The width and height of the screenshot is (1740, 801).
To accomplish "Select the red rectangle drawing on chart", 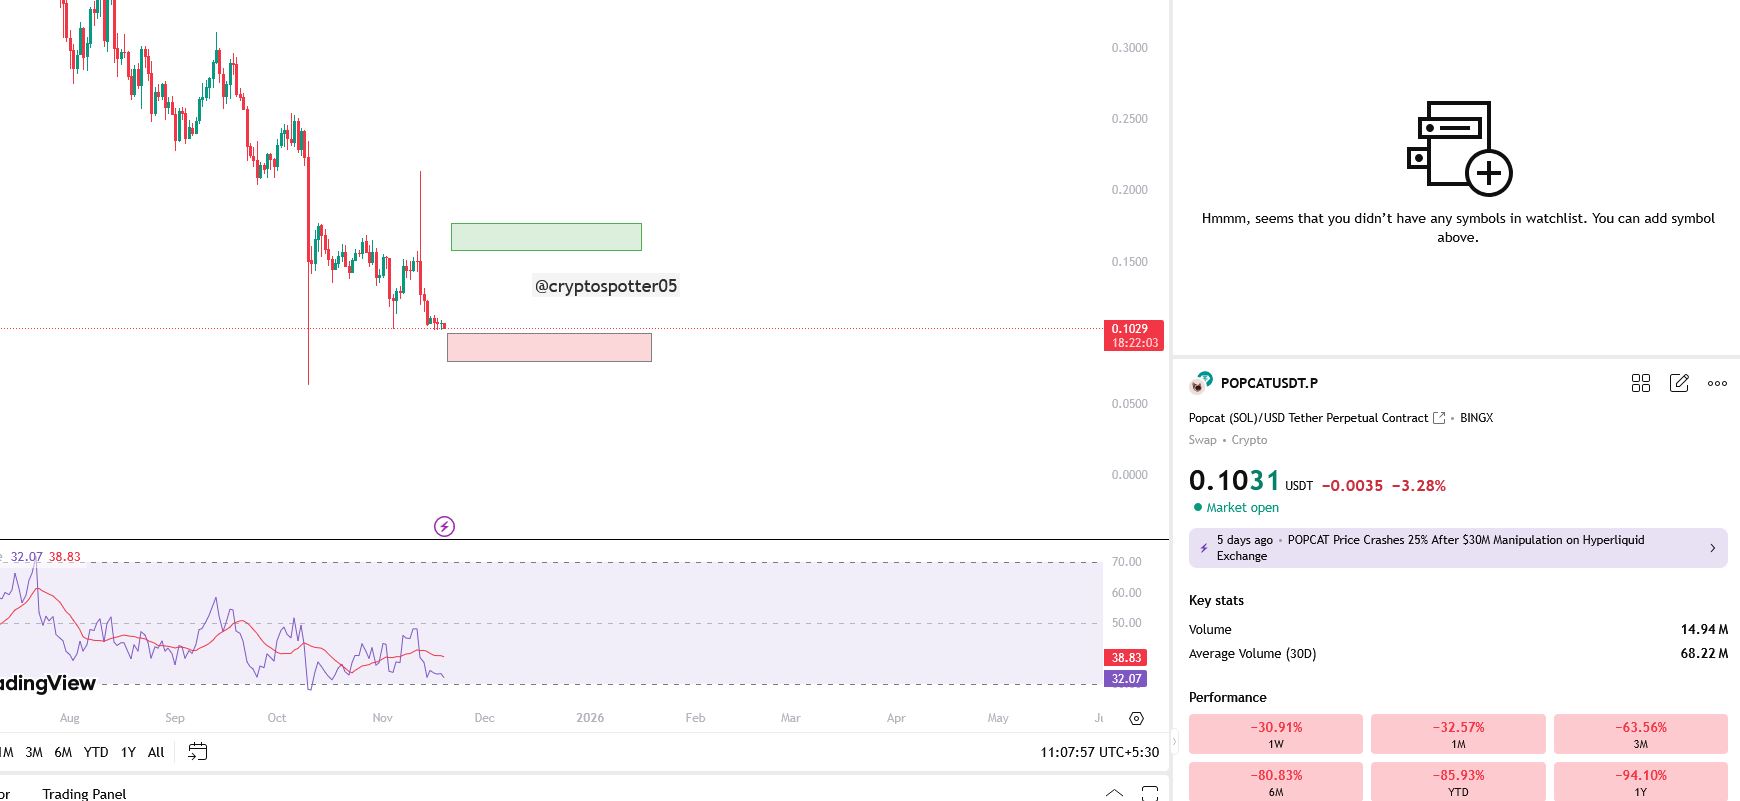I will tap(549, 347).
